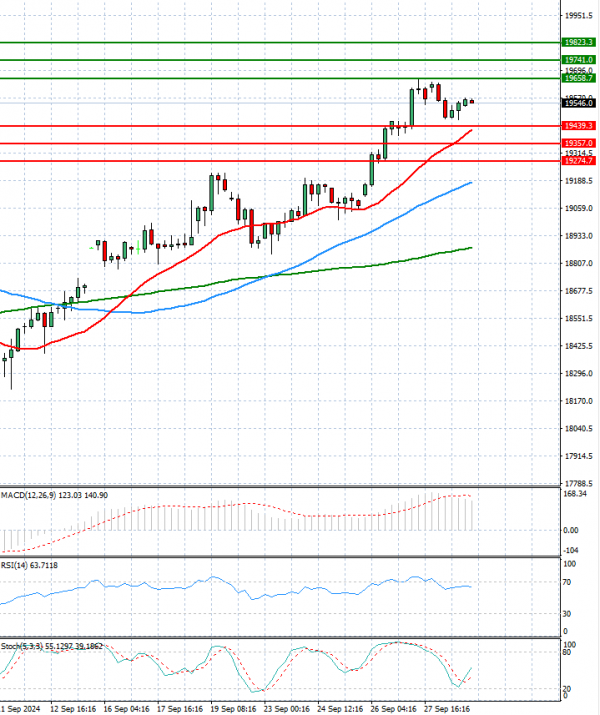Click the 168.34 MACD scale value
The height and width of the screenshot is (715, 600).
coord(575,494)
